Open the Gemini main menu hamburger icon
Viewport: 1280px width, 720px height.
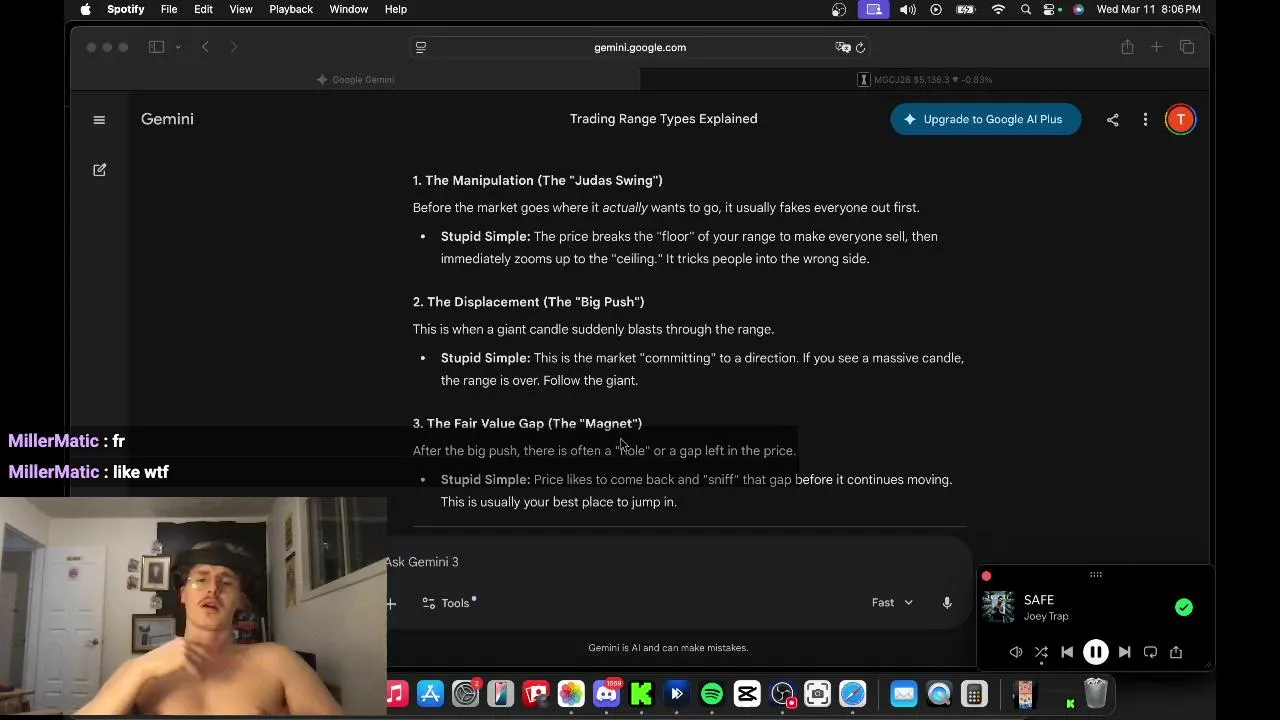tap(99, 120)
